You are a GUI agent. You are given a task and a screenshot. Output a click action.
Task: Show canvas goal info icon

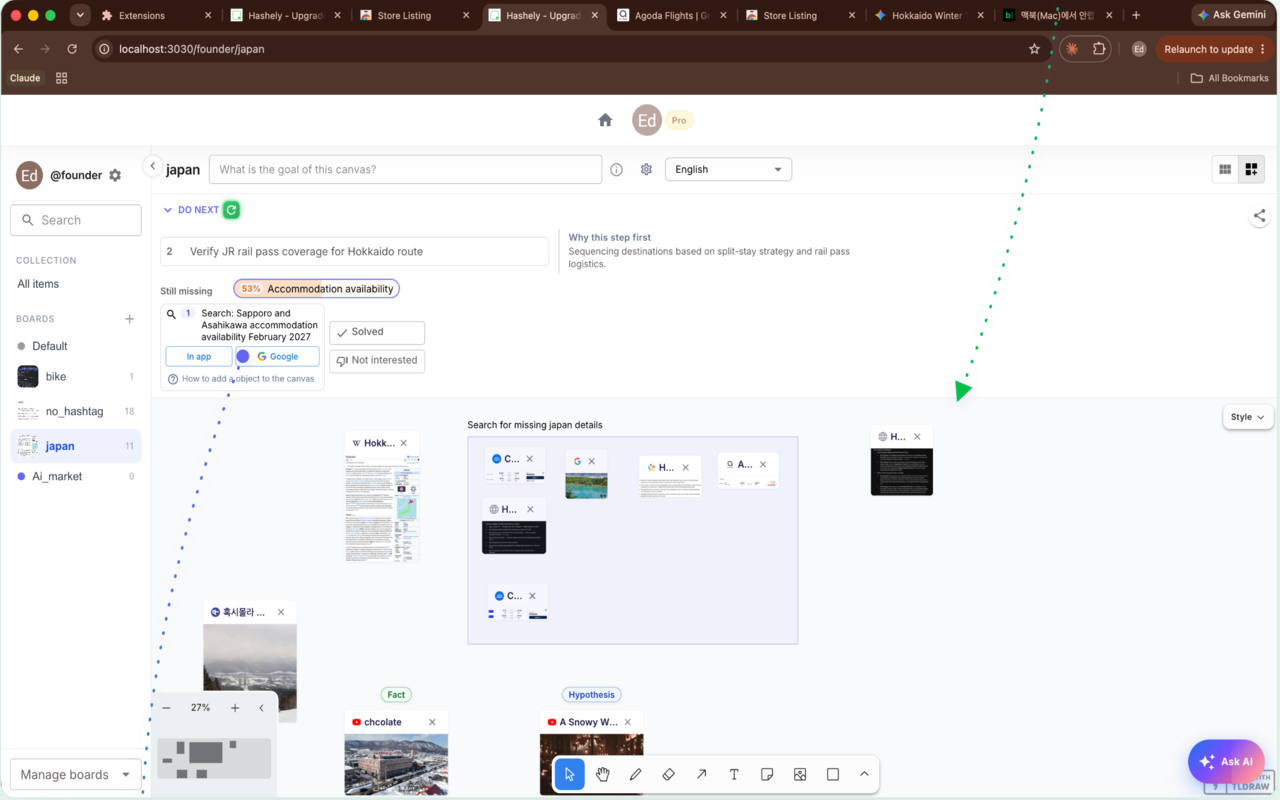(616, 169)
